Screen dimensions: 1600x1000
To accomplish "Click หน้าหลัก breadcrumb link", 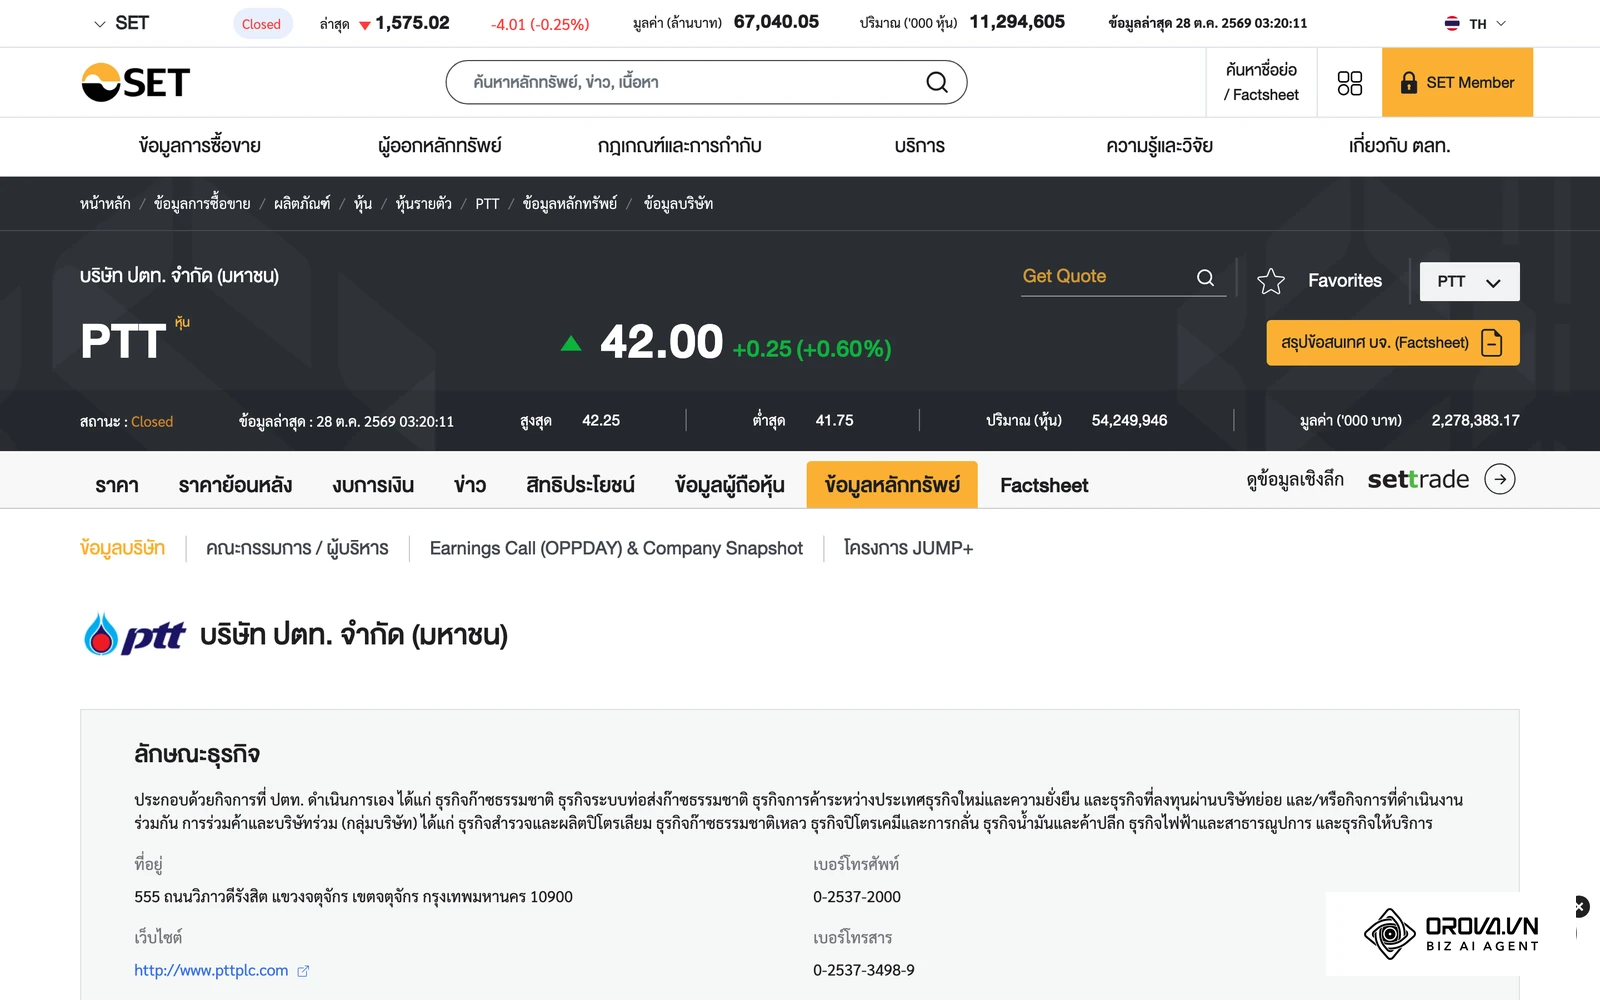I will click(105, 204).
